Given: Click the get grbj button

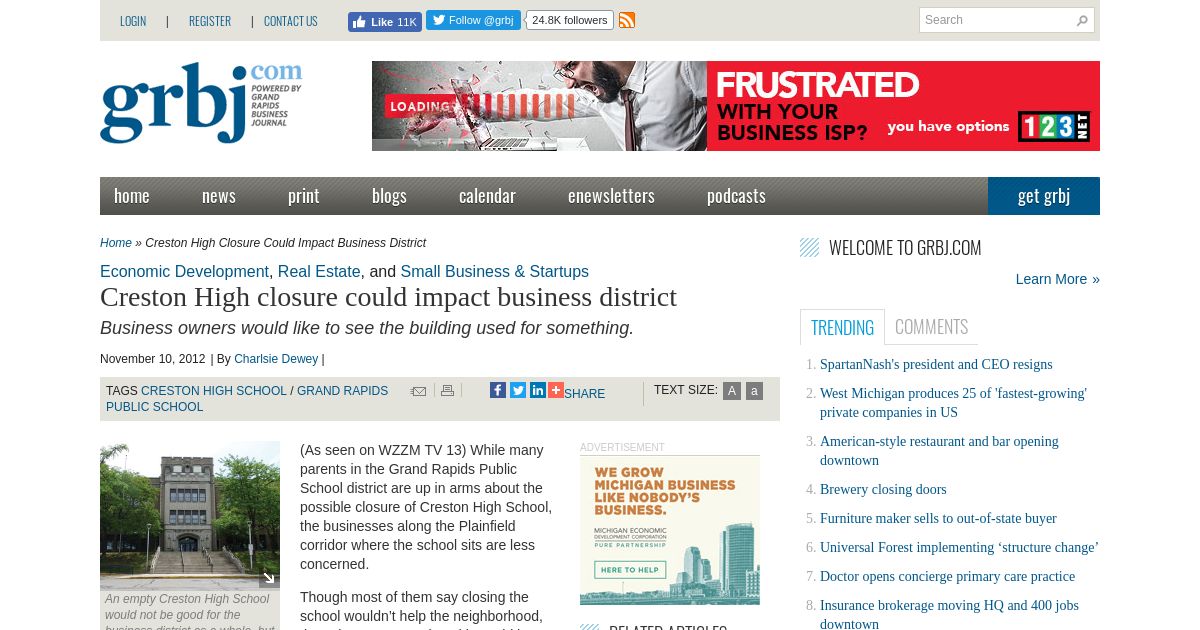Looking at the screenshot, I should pos(1044,196).
